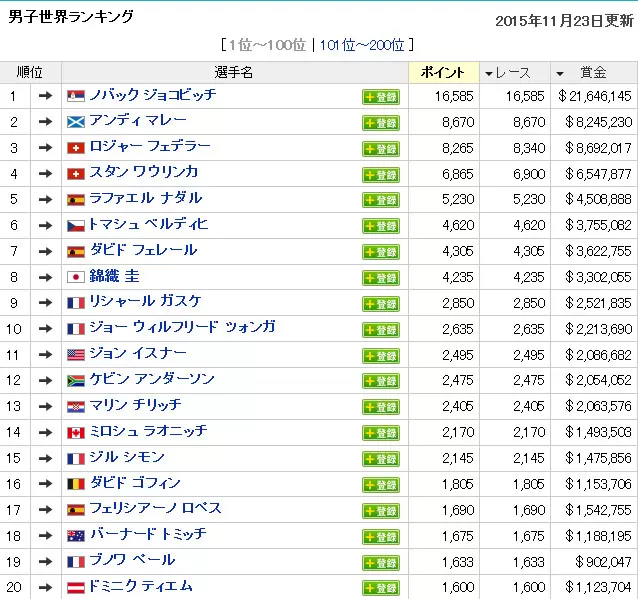Switch to the 1位〜100位 ranking range
The height and width of the screenshot is (599, 638).
click(x=267, y=45)
